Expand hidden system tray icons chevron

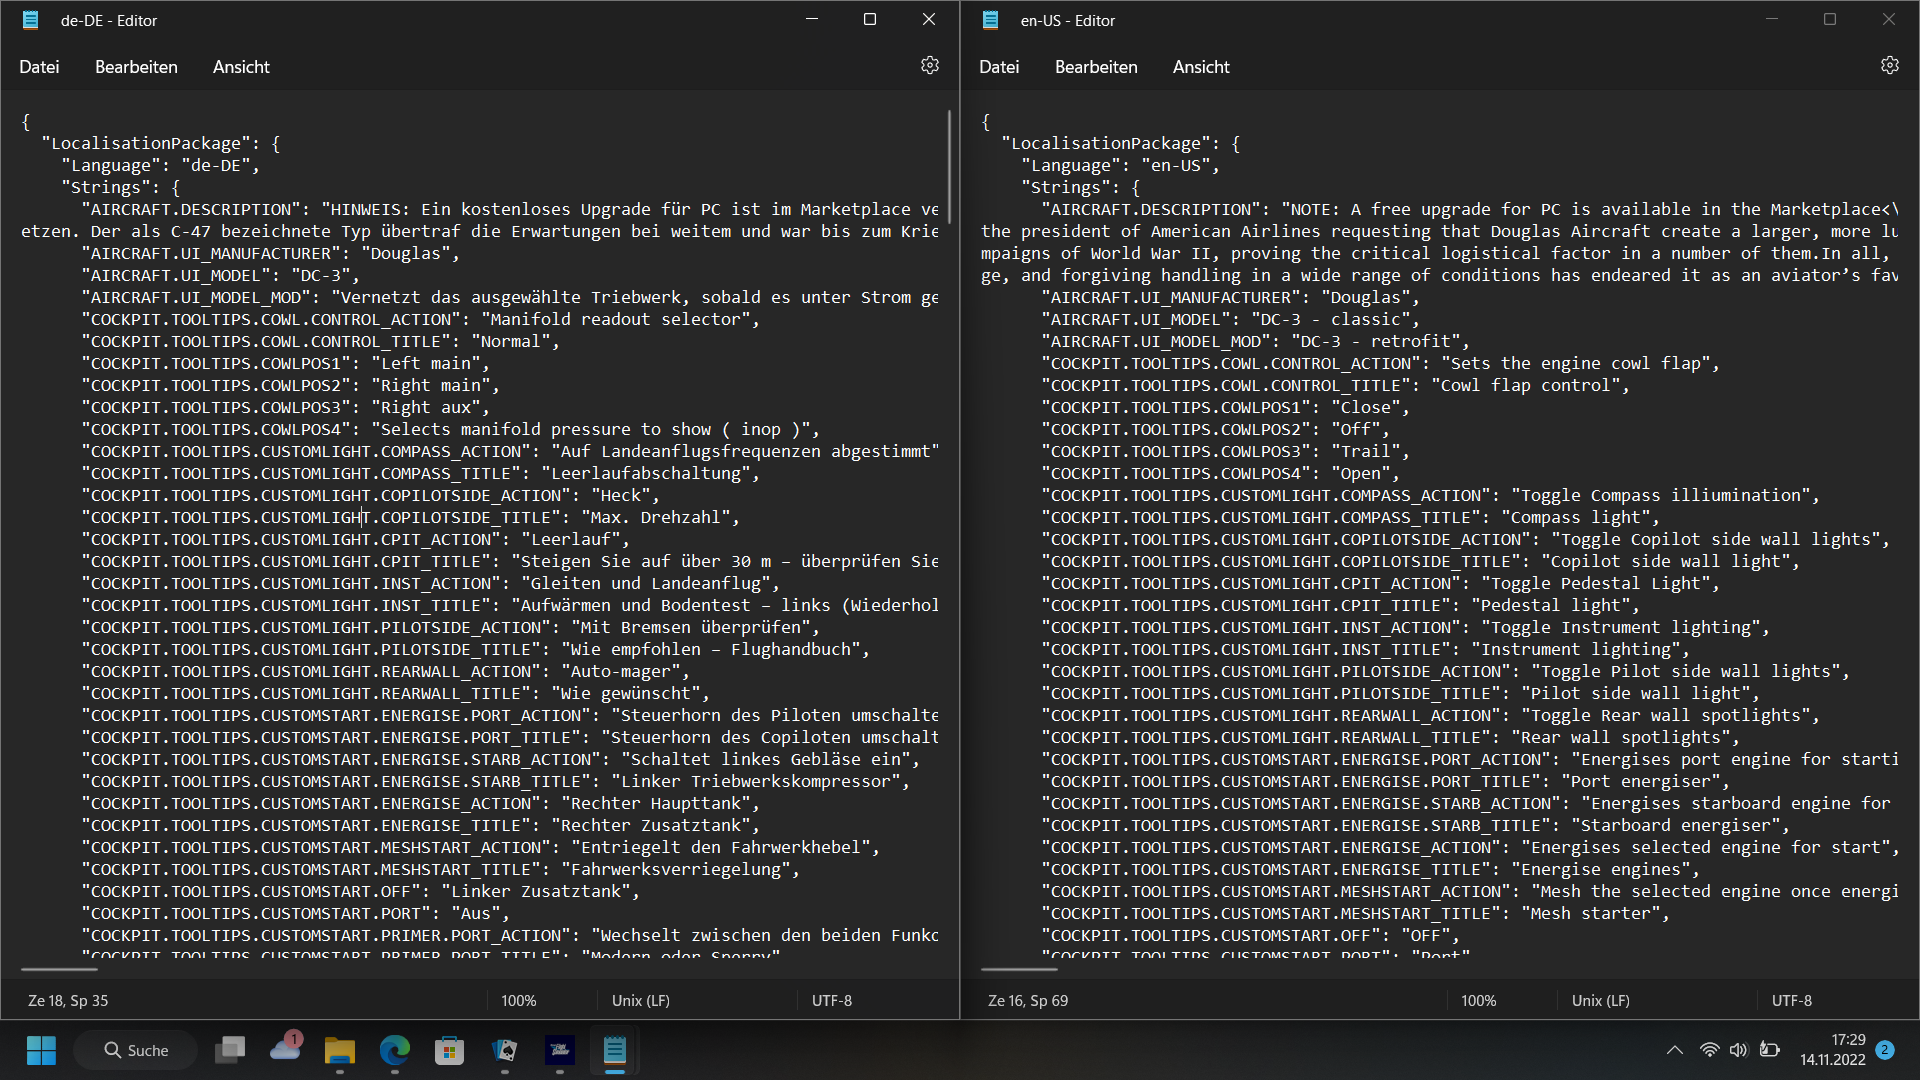(x=1674, y=1050)
